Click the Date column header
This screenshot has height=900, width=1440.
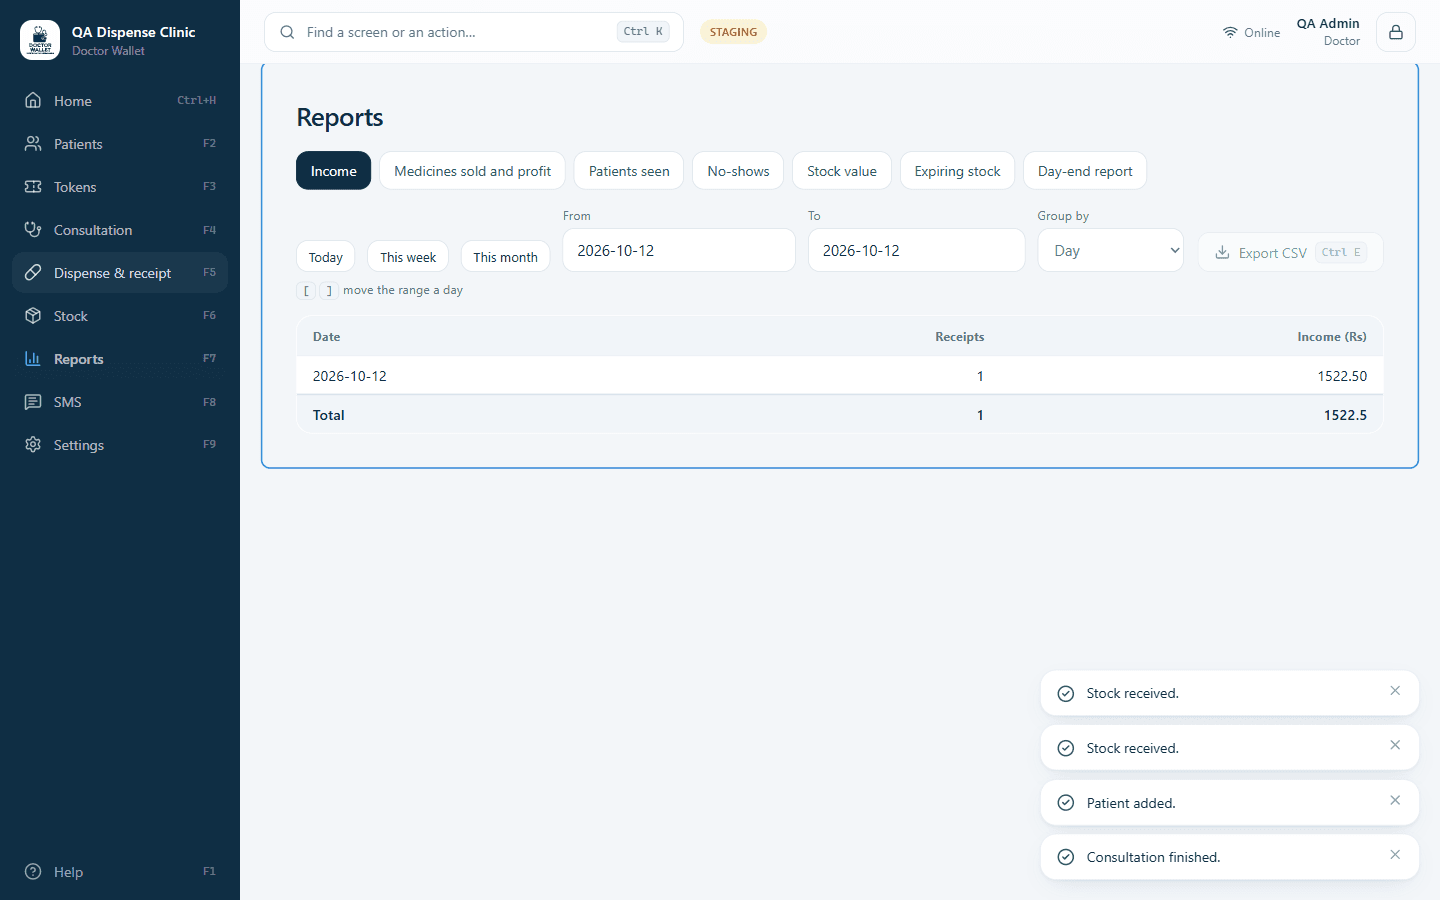(327, 337)
